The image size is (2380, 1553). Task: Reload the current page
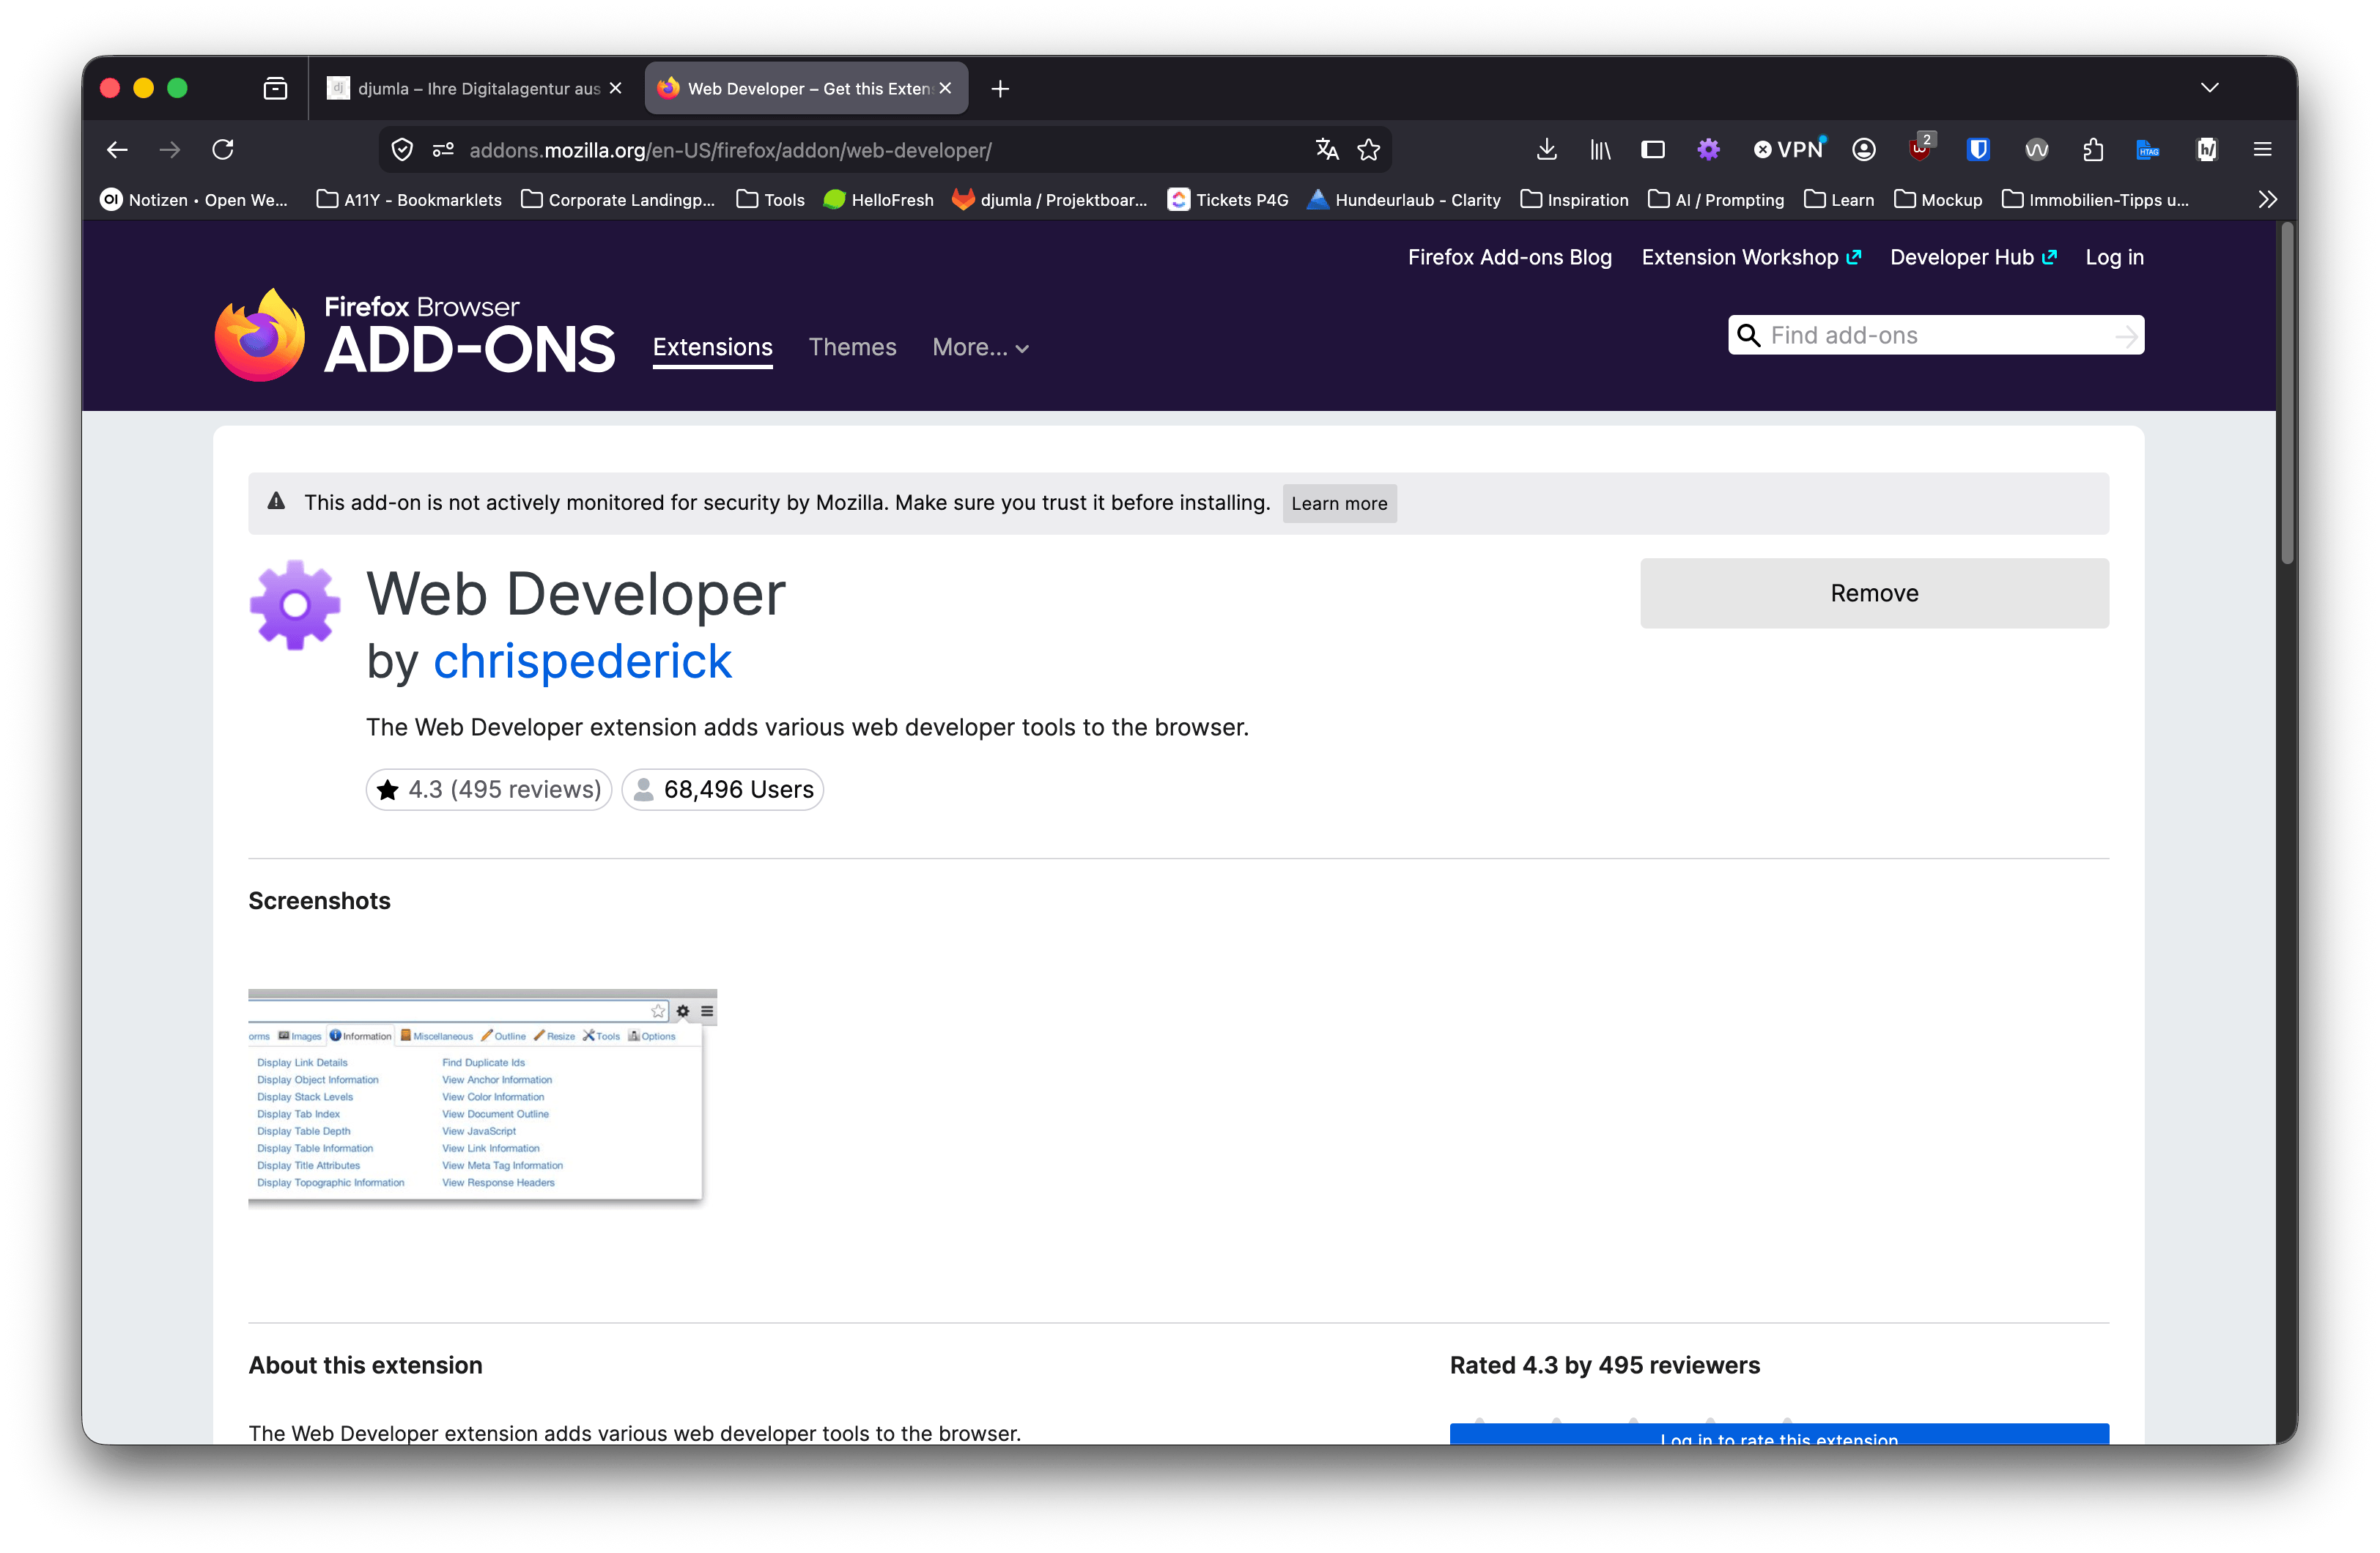(223, 150)
